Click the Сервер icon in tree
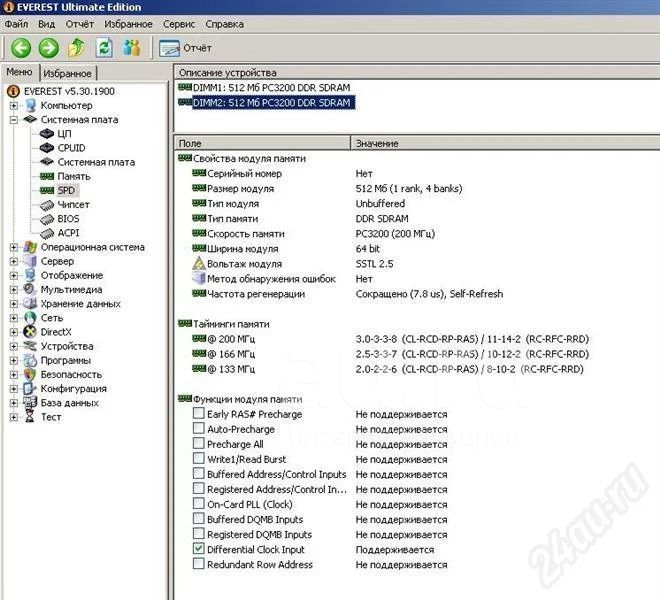The width and height of the screenshot is (660, 600). 30,261
